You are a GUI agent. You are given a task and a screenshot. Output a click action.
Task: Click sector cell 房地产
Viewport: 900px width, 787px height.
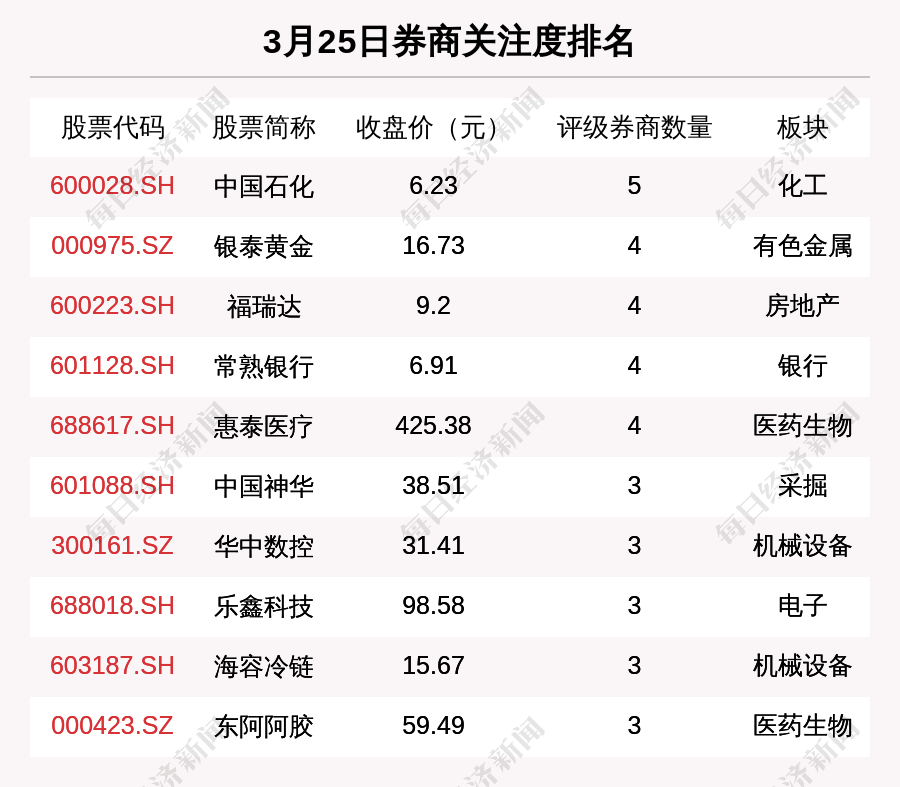[x=802, y=306]
